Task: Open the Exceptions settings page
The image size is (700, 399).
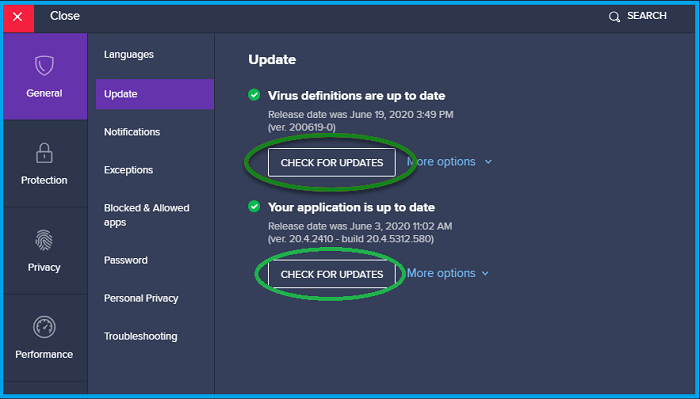Action: pos(129,170)
